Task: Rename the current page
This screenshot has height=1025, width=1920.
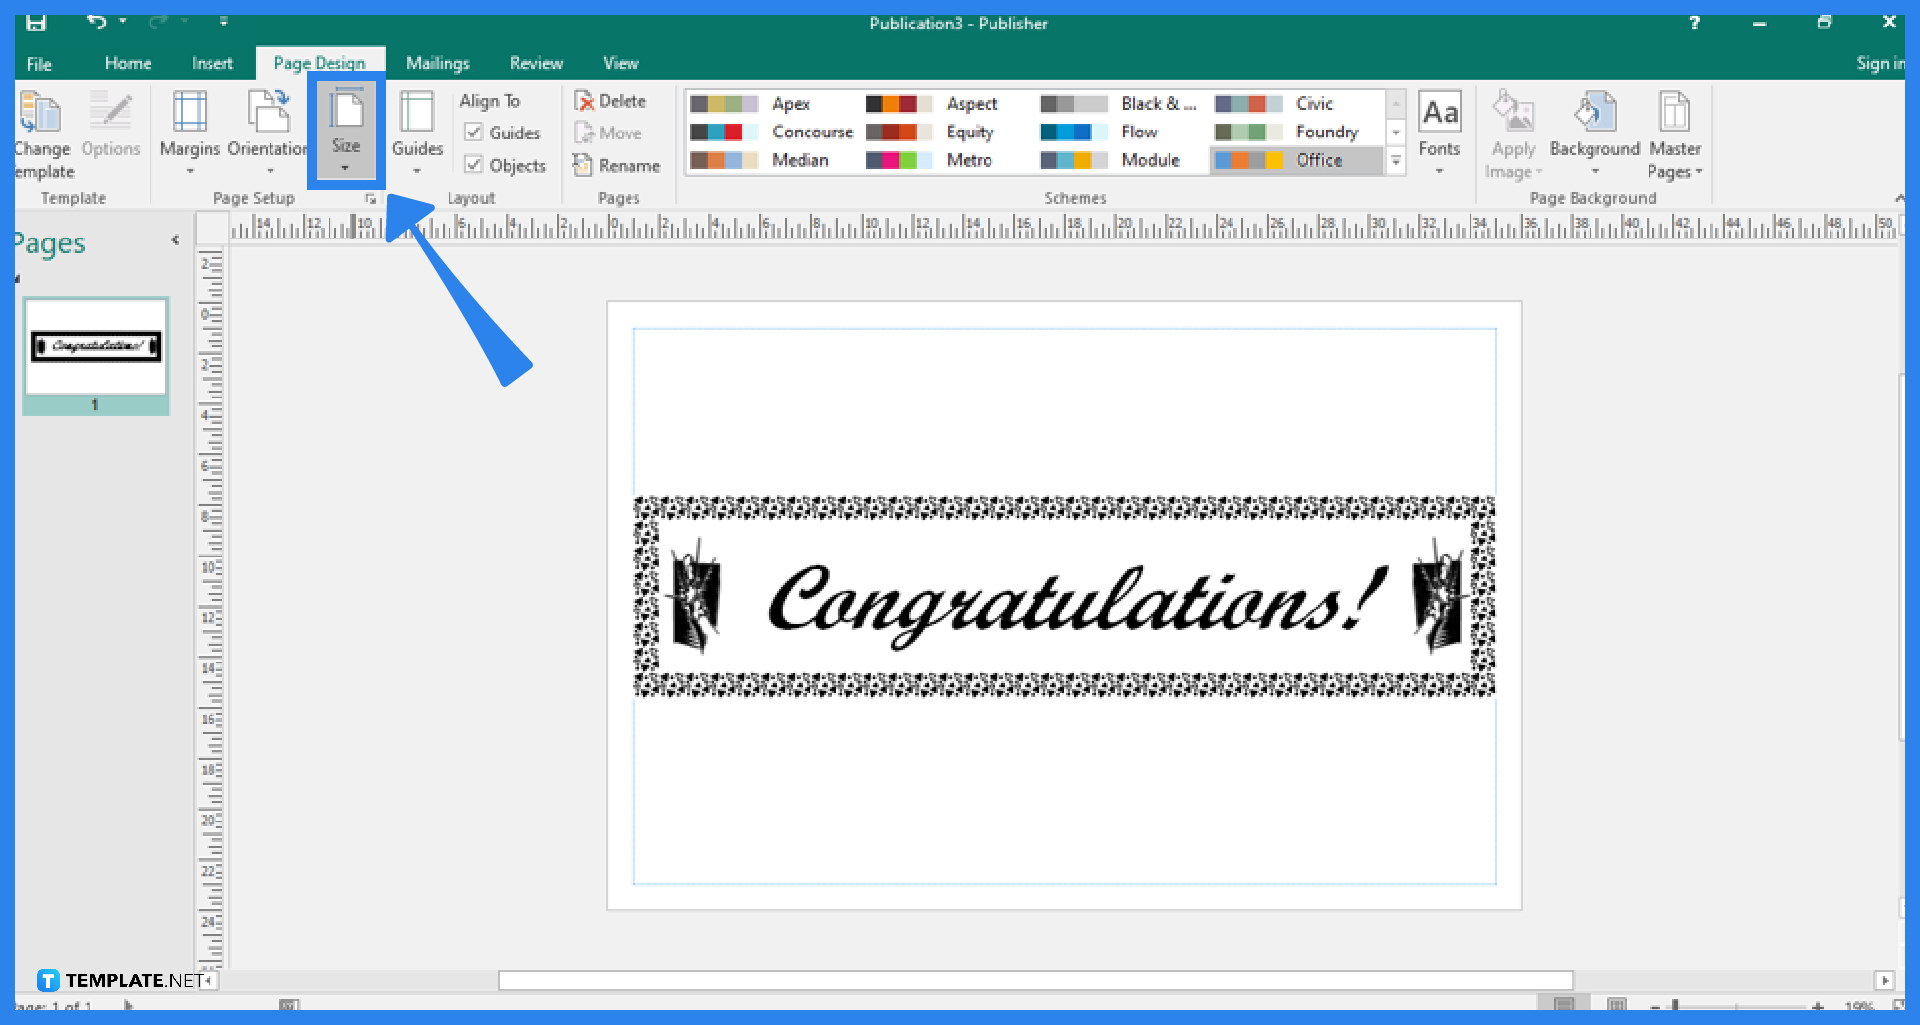Action: (x=618, y=165)
